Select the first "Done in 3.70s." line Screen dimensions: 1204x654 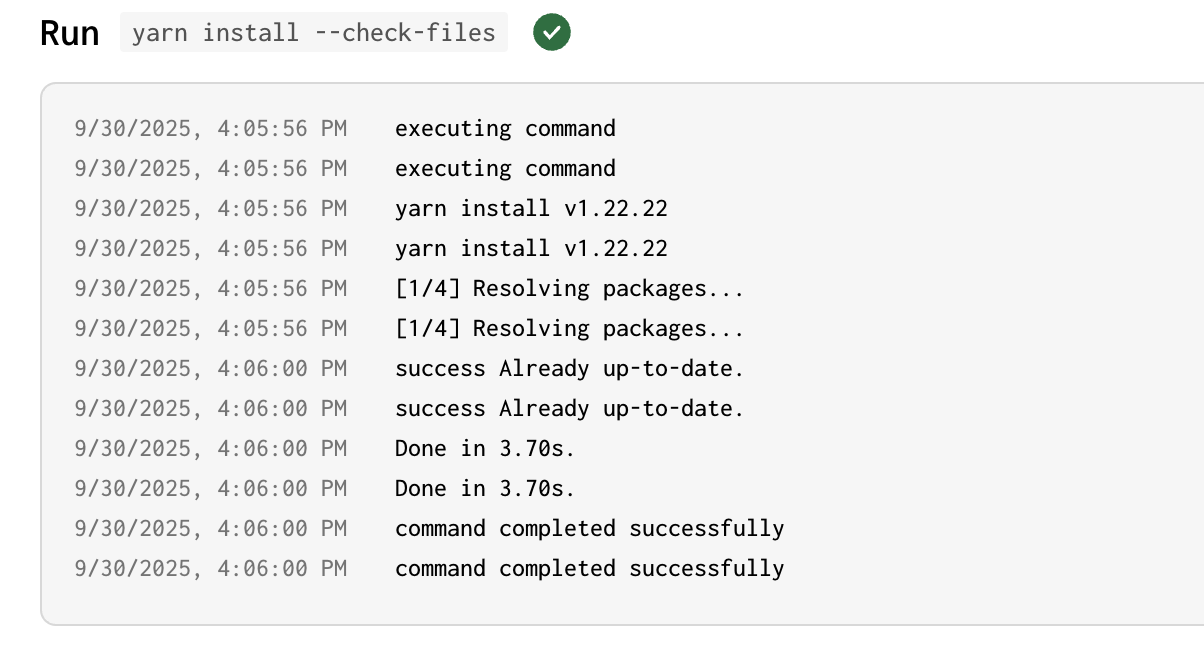pyautogui.click(x=485, y=449)
